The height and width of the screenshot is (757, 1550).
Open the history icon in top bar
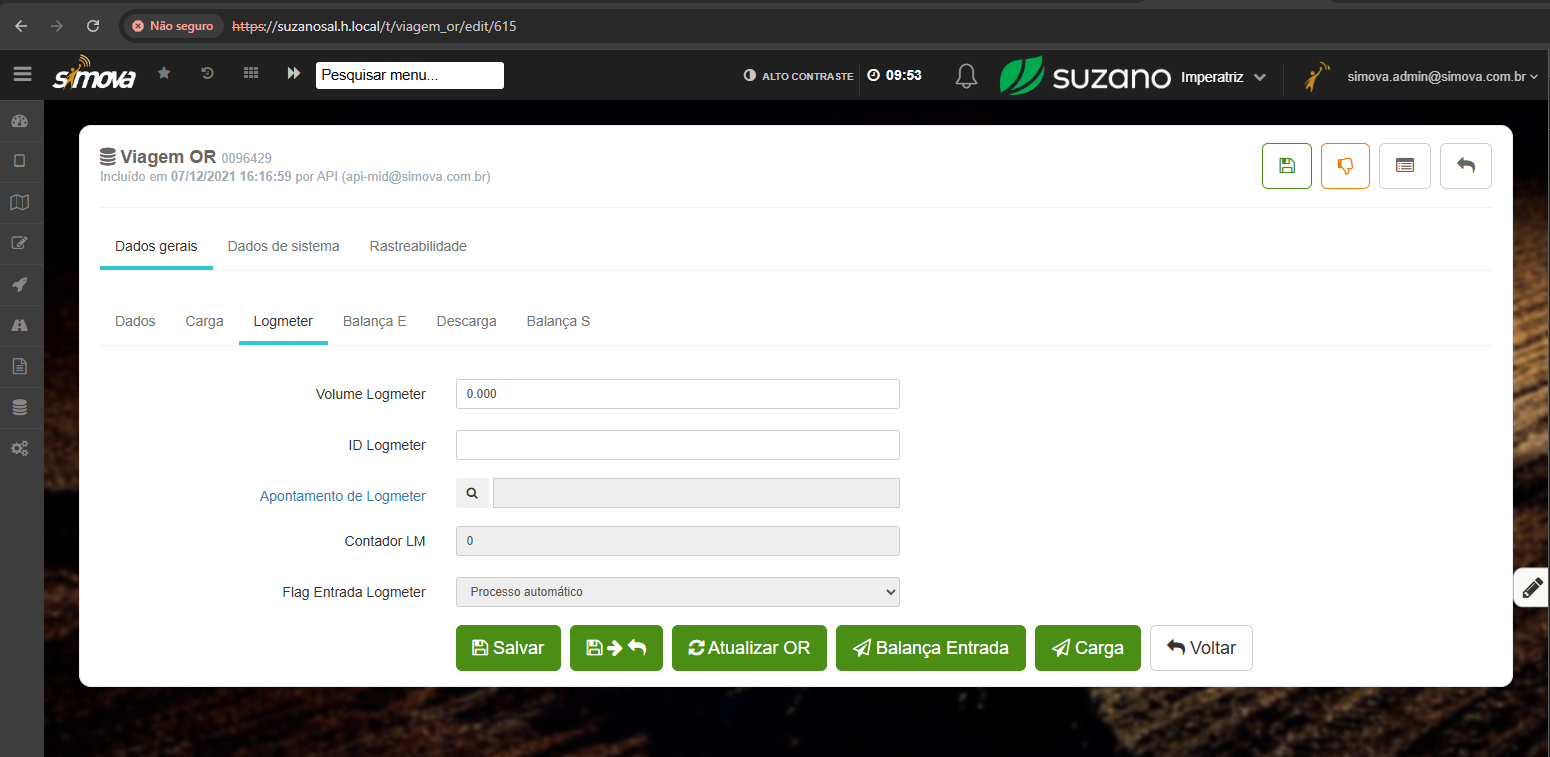tap(207, 74)
